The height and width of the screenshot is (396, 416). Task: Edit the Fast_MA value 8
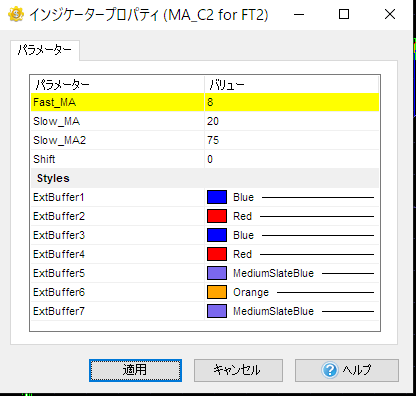pos(210,102)
